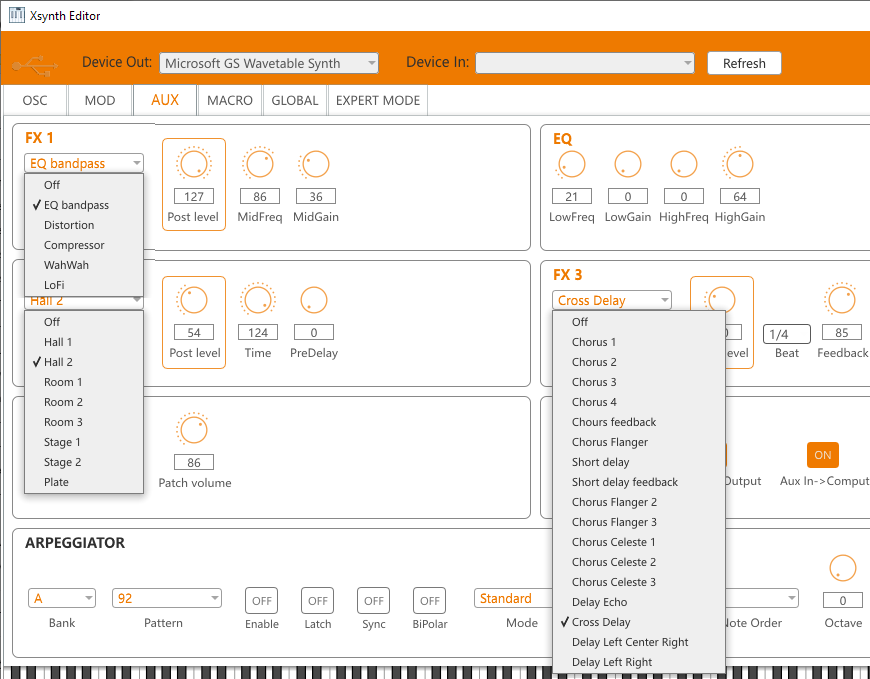Click the Cross Delay combo box
The height and width of the screenshot is (679, 870).
tap(611, 300)
